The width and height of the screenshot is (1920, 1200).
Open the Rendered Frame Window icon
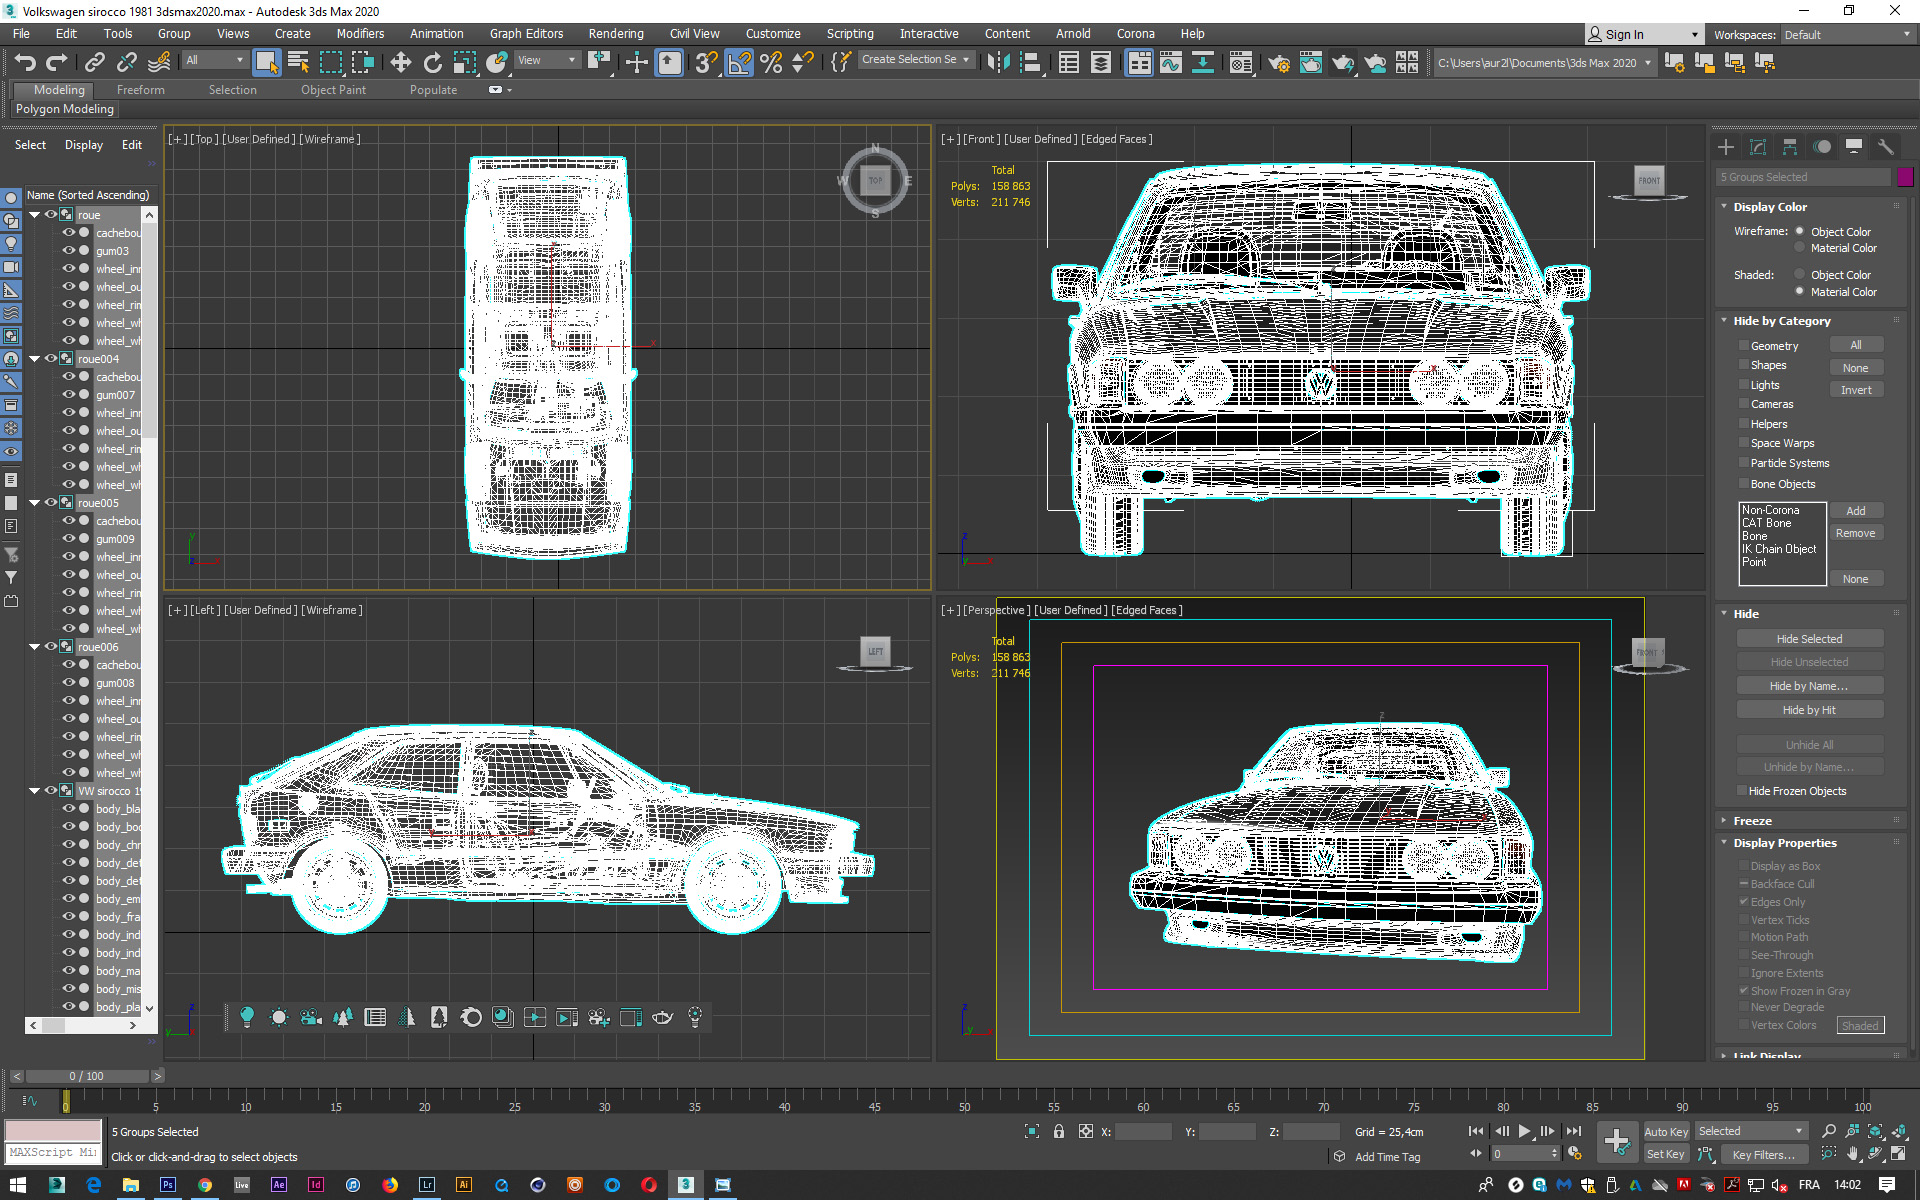pos(1310,63)
